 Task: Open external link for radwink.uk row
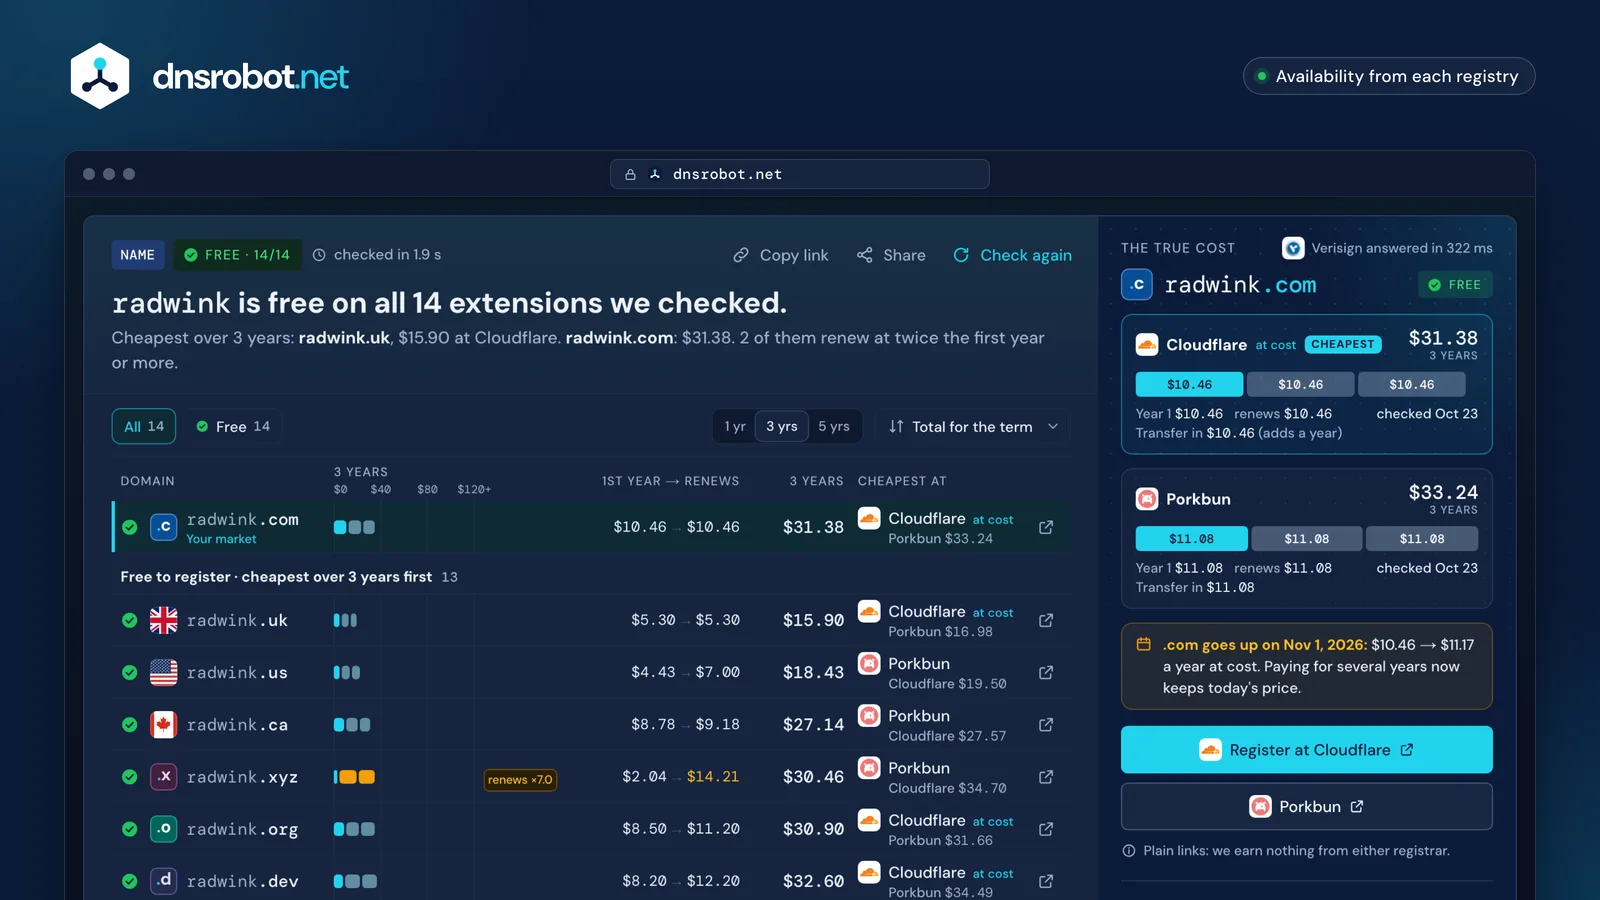pos(1046,620)
